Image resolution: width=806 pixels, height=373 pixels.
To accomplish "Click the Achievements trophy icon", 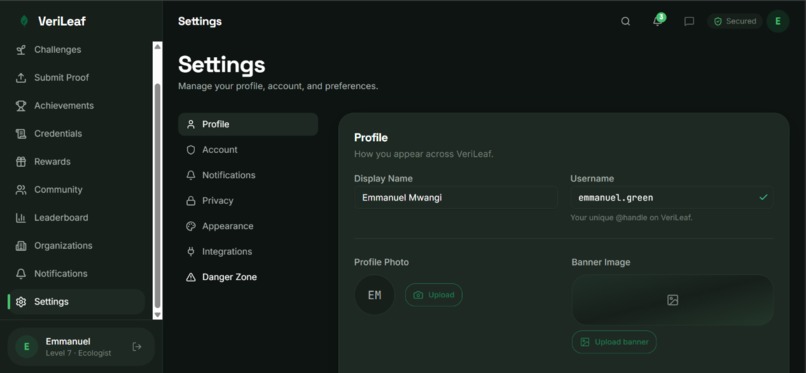I will (21, 106).
